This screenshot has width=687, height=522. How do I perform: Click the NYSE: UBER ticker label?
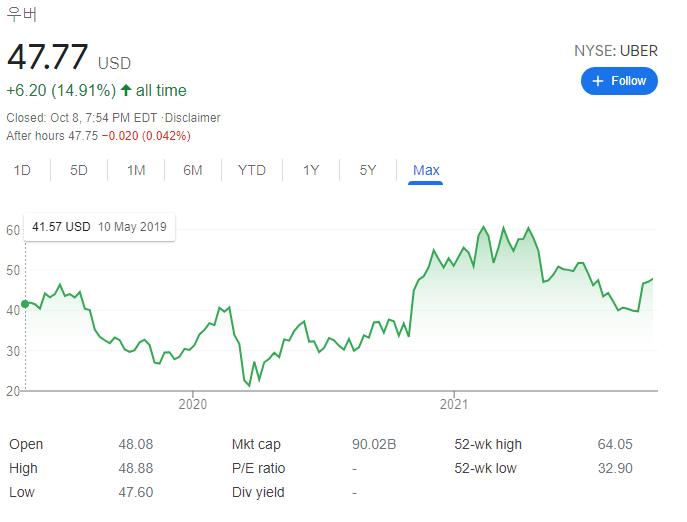coord(616,51)
